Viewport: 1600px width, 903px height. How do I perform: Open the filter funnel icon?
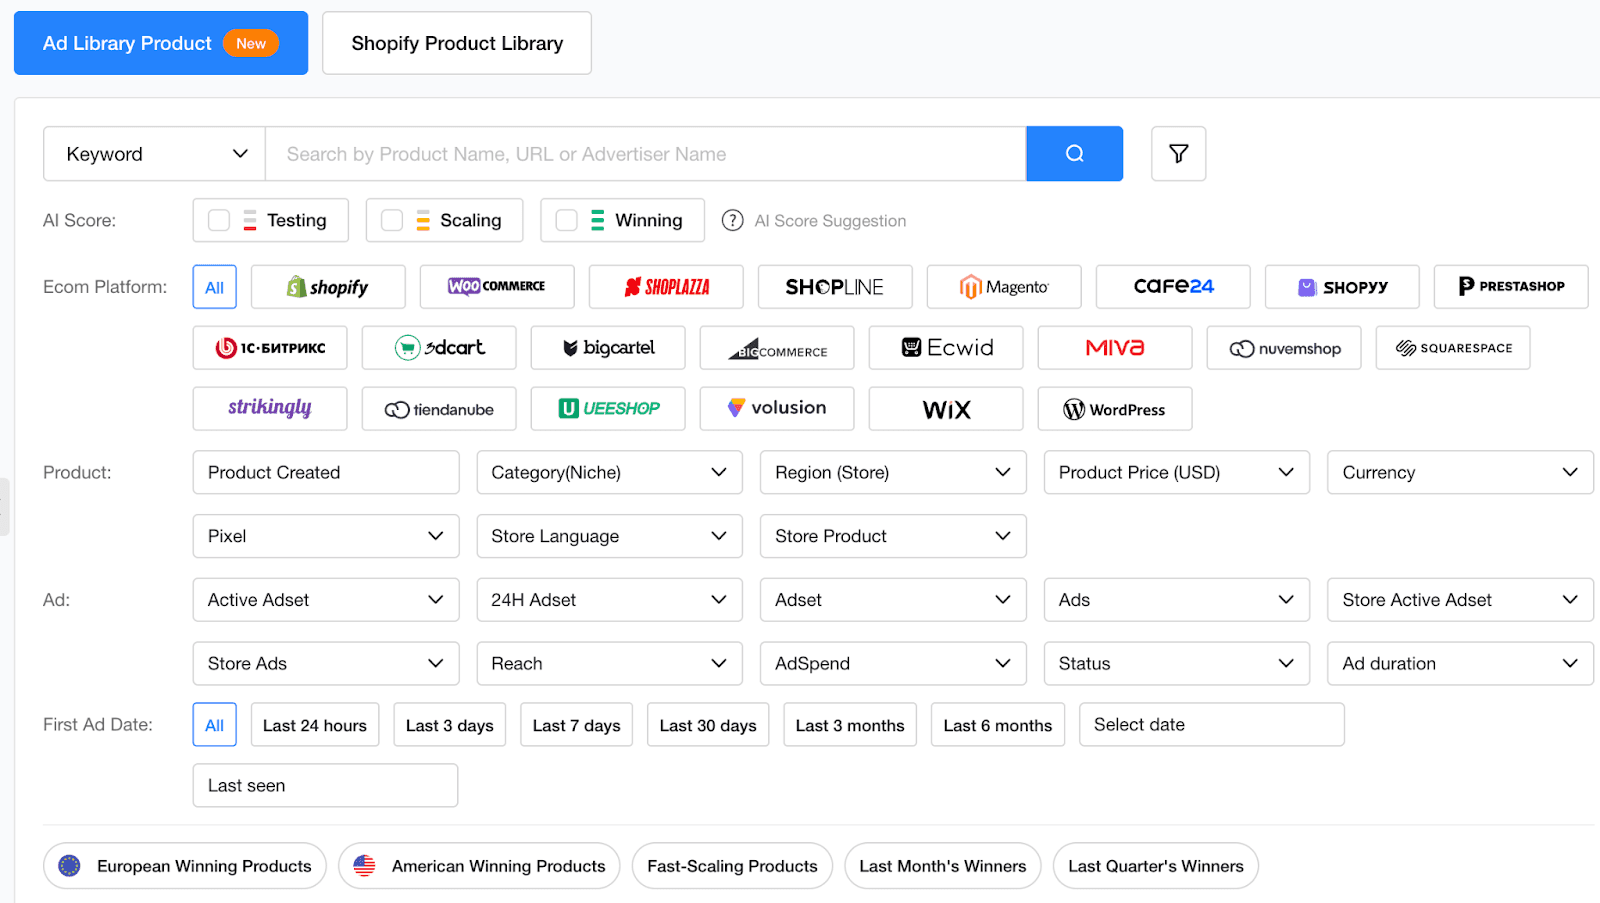[x=1178, y=153]
